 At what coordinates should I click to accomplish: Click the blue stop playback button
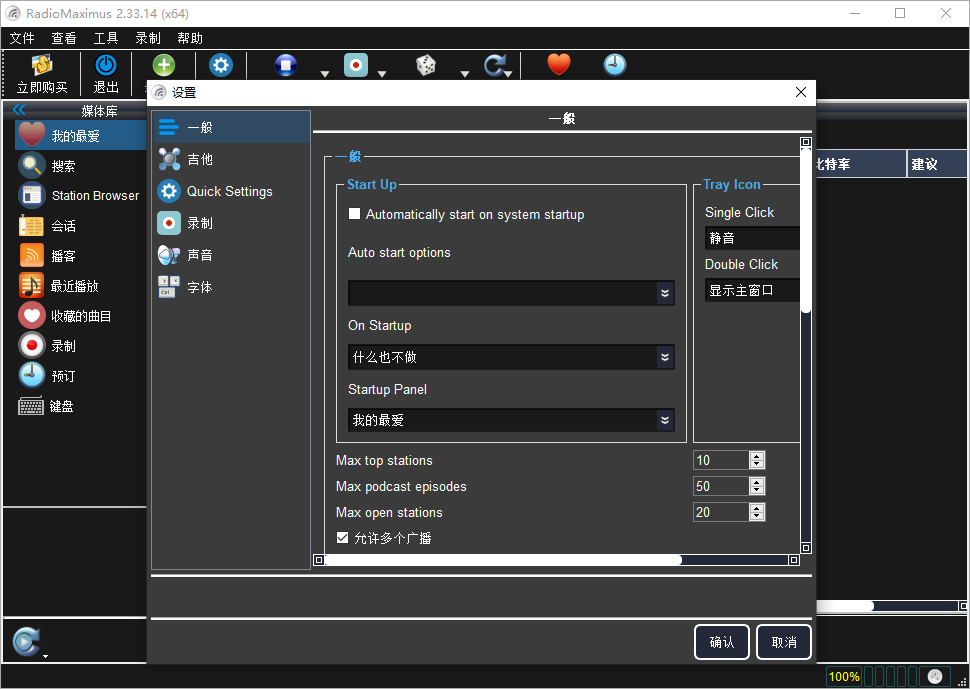tap(286, 65)
